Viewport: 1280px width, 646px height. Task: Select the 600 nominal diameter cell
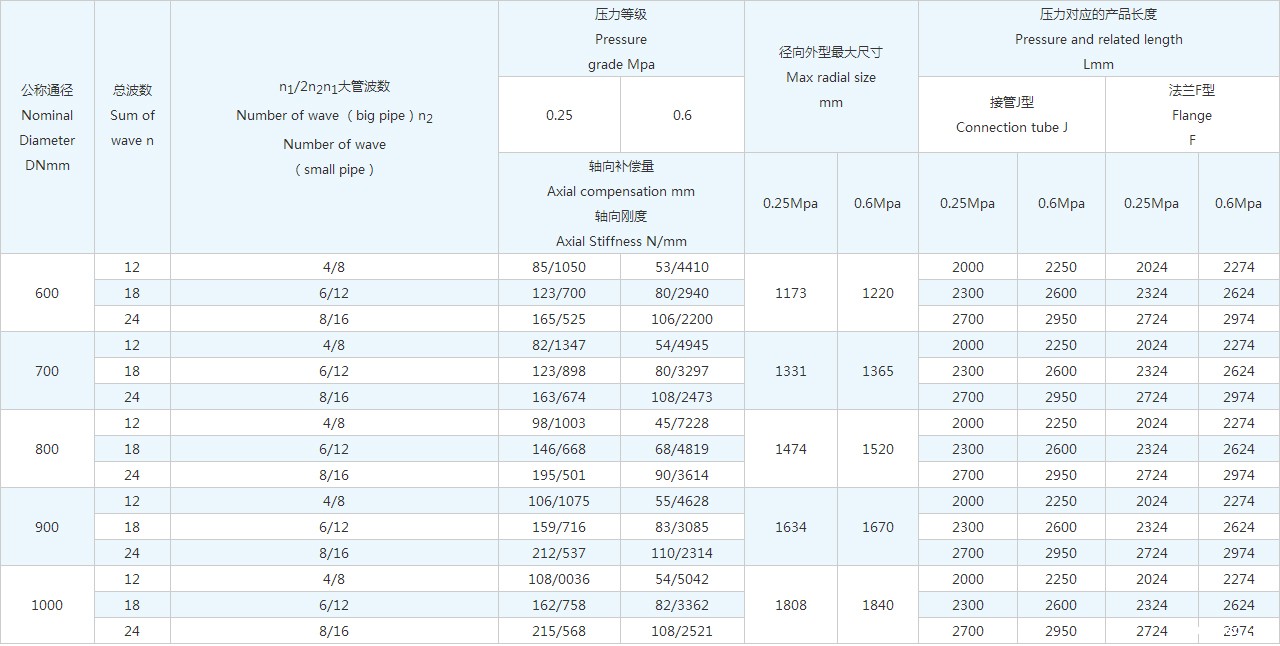tap(47, 293)
